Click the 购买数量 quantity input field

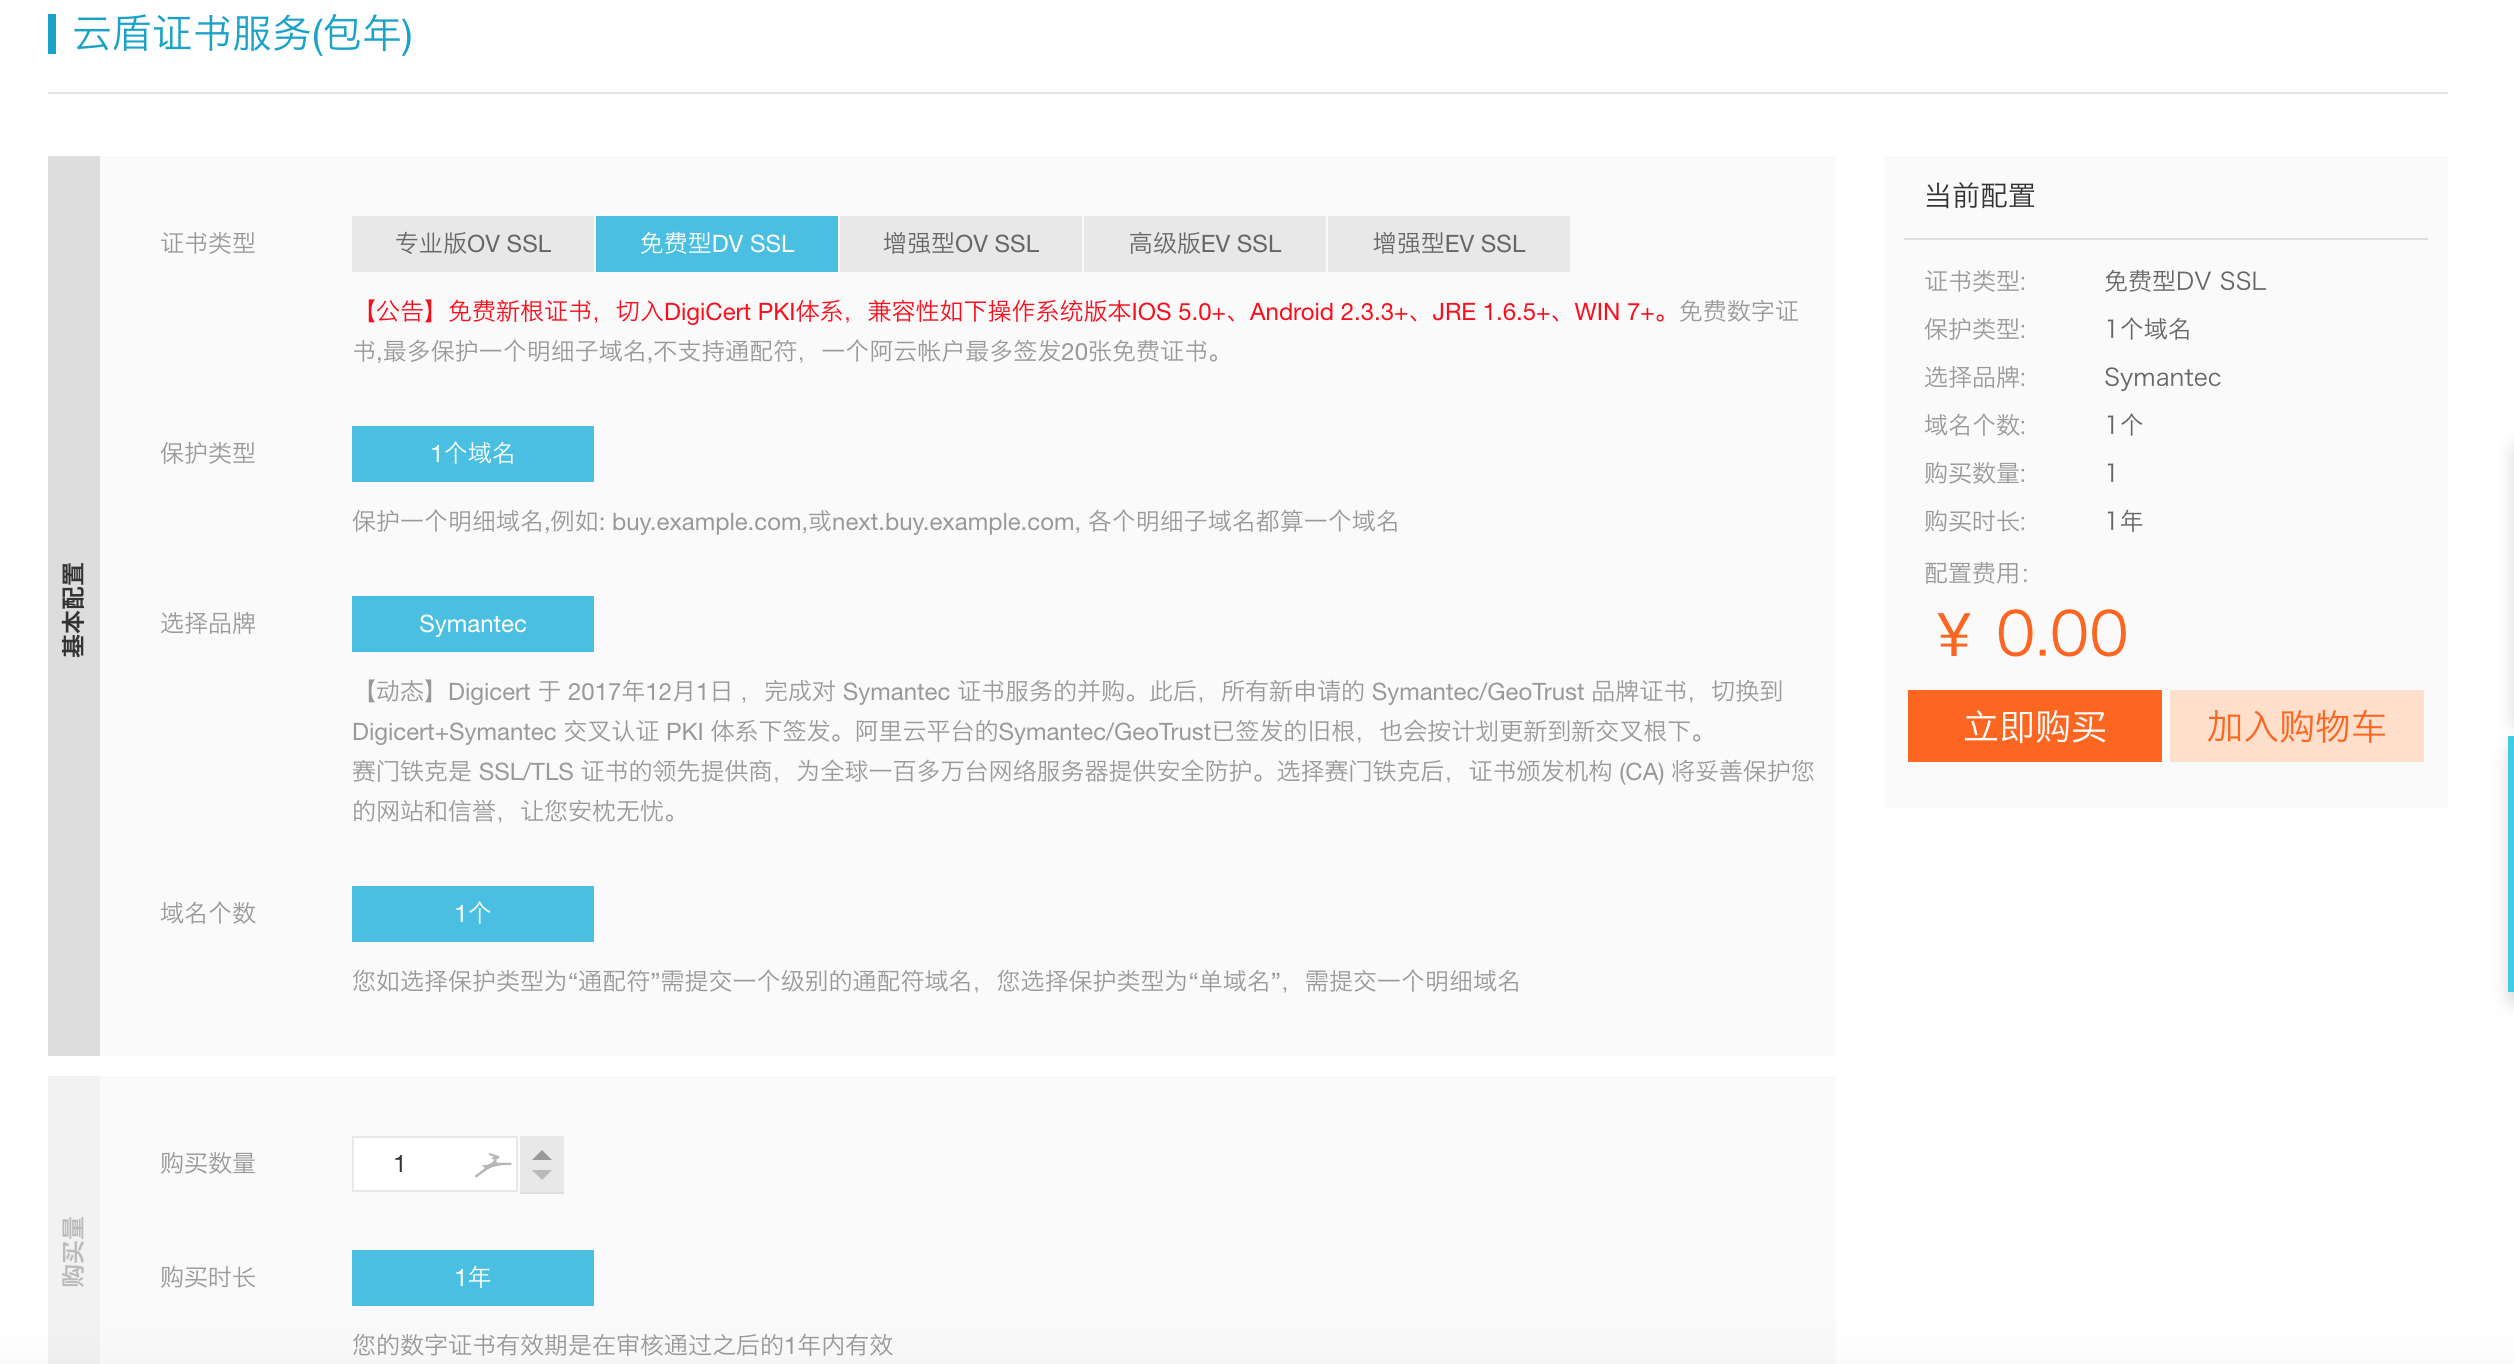434,1164
